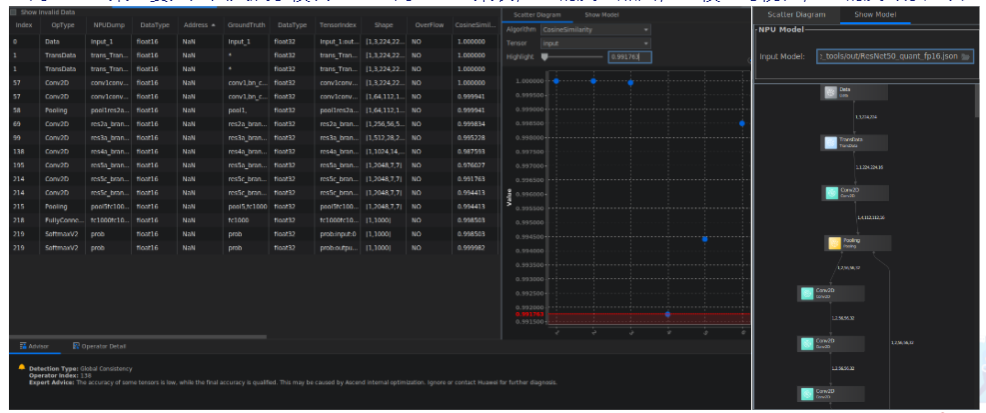Select the table cell 0.995228
The image size is (986, 413).
pos(470,138)
